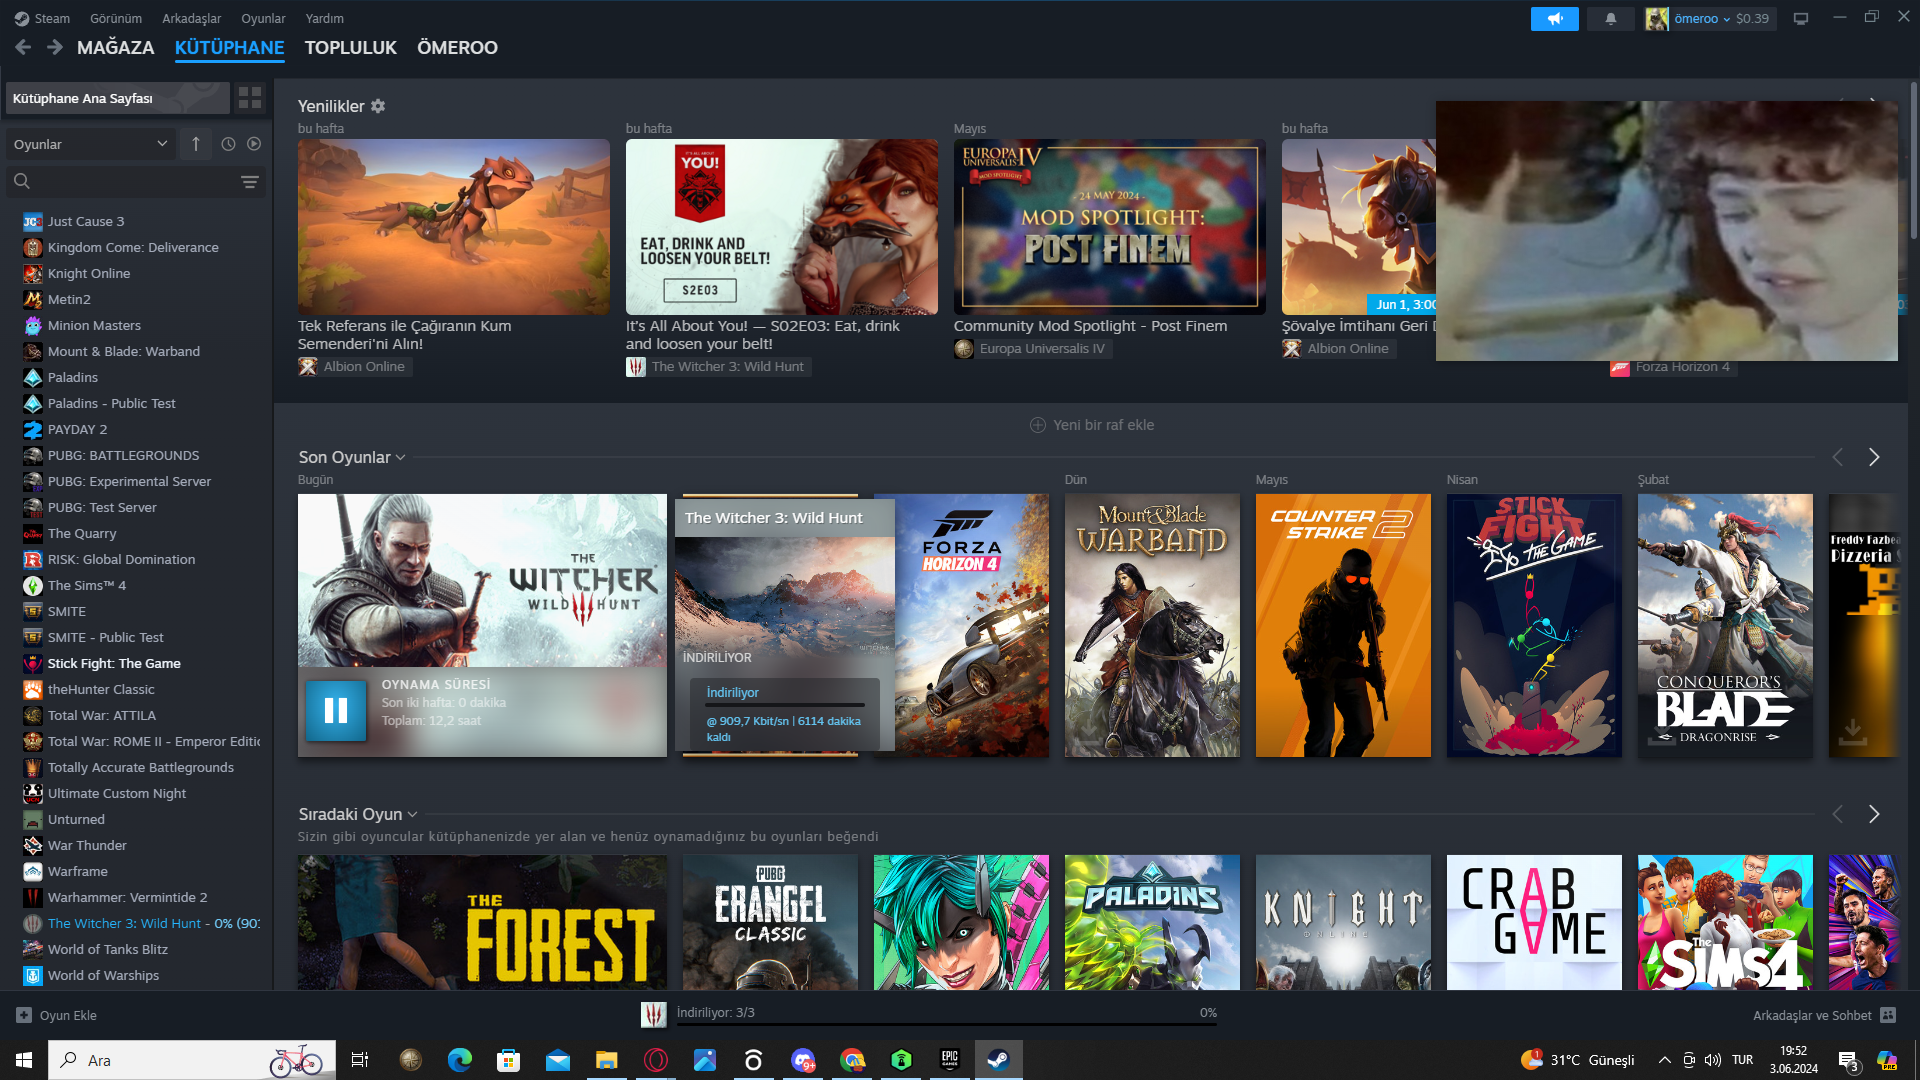The width and height of the screenshot is (1920, 1080).
Task: Click the announcements megaphone icon
Action: click(1554, 19)
